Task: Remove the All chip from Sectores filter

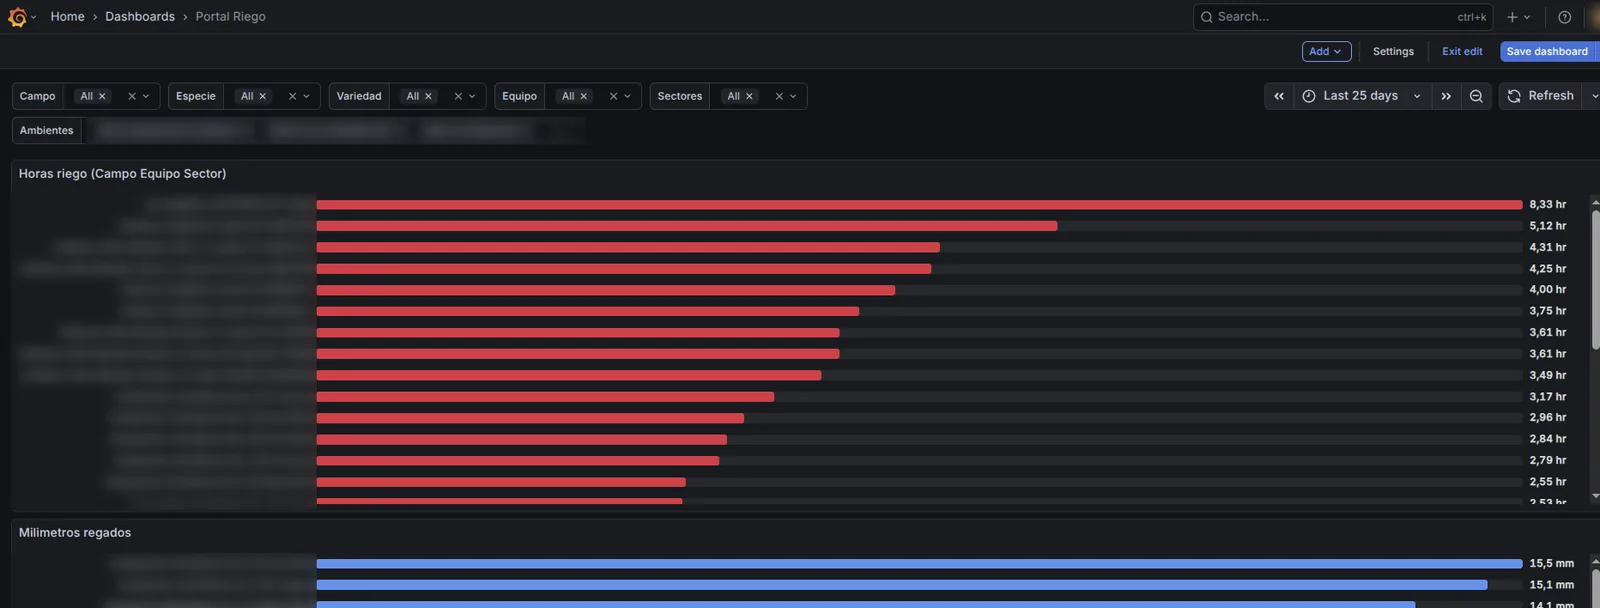Action: [749, 96]
